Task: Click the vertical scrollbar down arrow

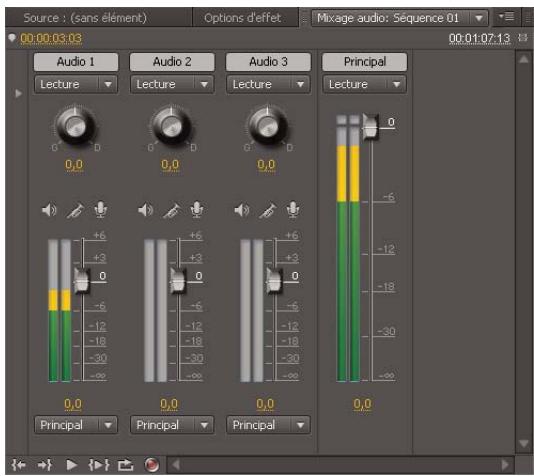Action: click(x=524, y=443)
